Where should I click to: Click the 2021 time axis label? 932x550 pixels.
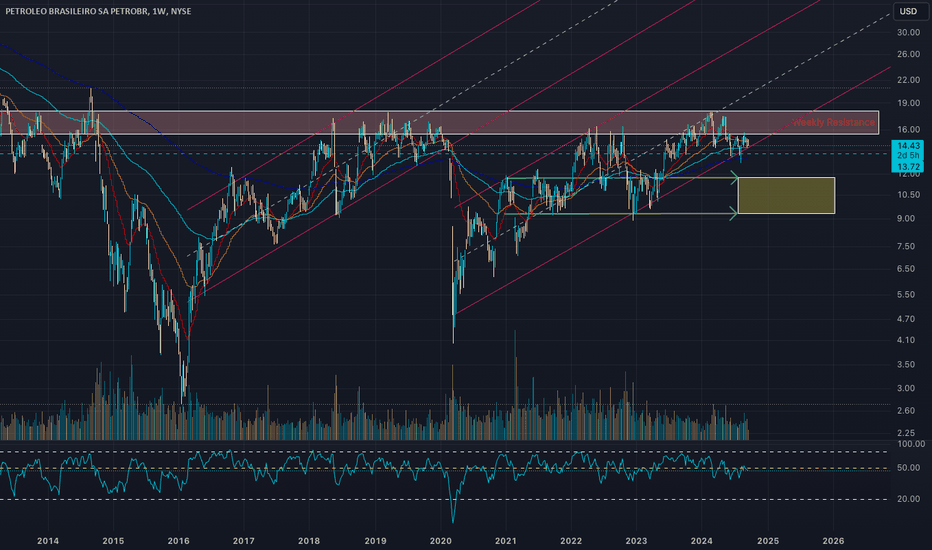tap(506, 540)
